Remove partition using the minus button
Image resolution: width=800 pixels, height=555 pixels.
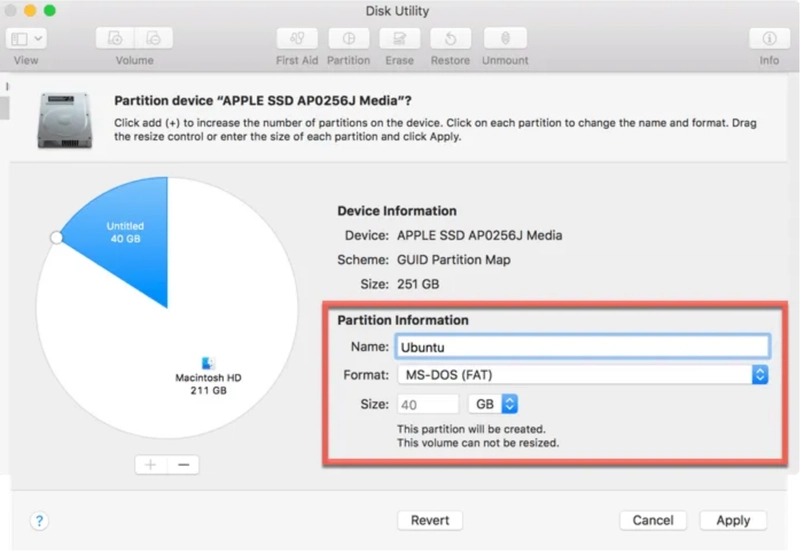pyautogui.click(x=183, y=465)
